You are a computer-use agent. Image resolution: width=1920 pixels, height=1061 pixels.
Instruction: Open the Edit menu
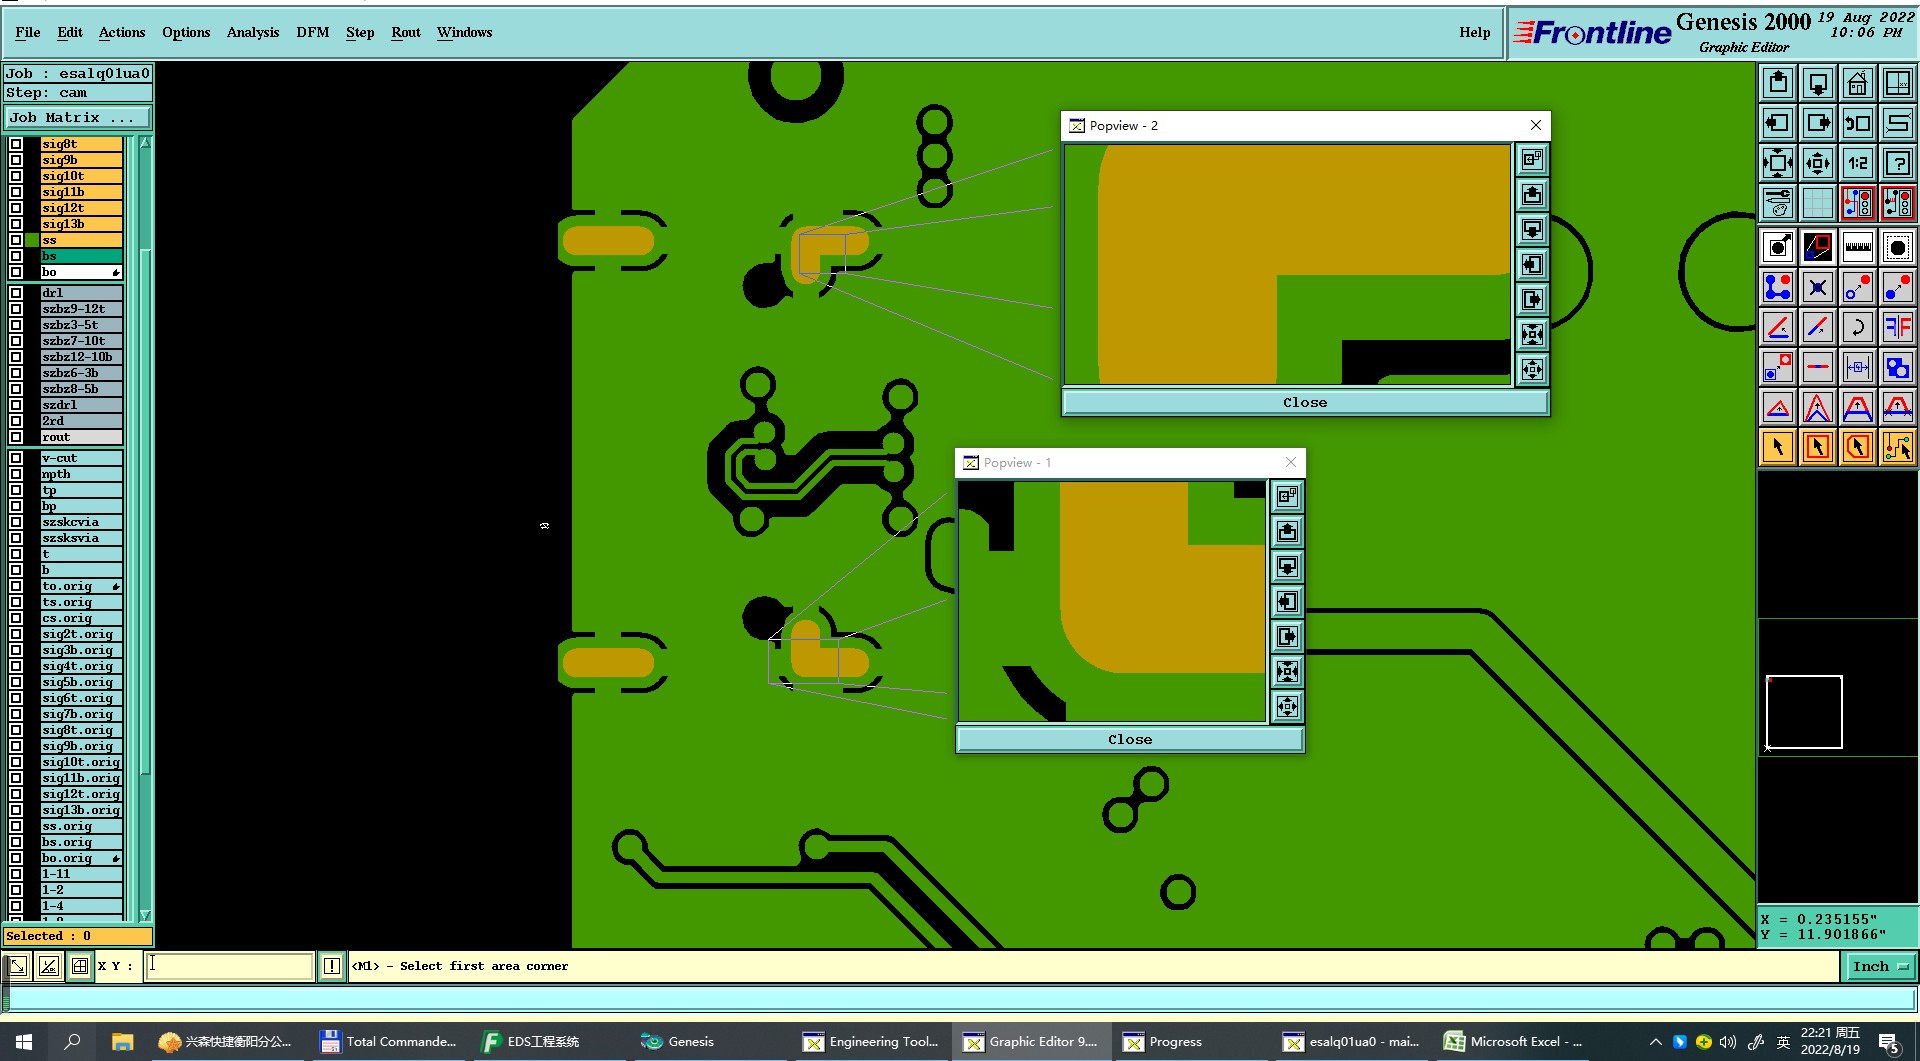click(70, 32)
